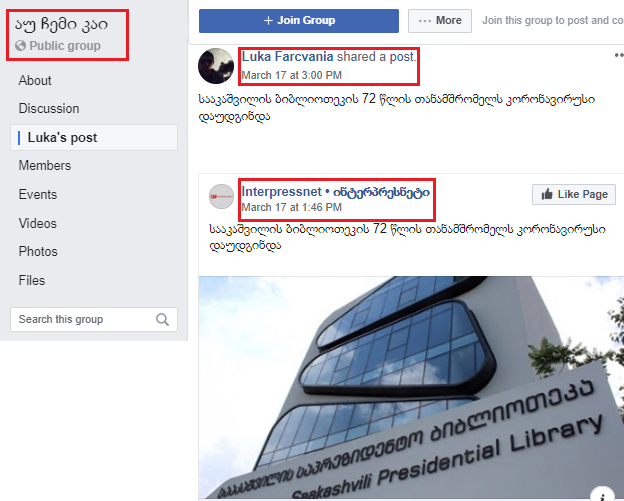This screenshot has width=624, height=501.
Task: Open the About section
Action: [35, 80]
